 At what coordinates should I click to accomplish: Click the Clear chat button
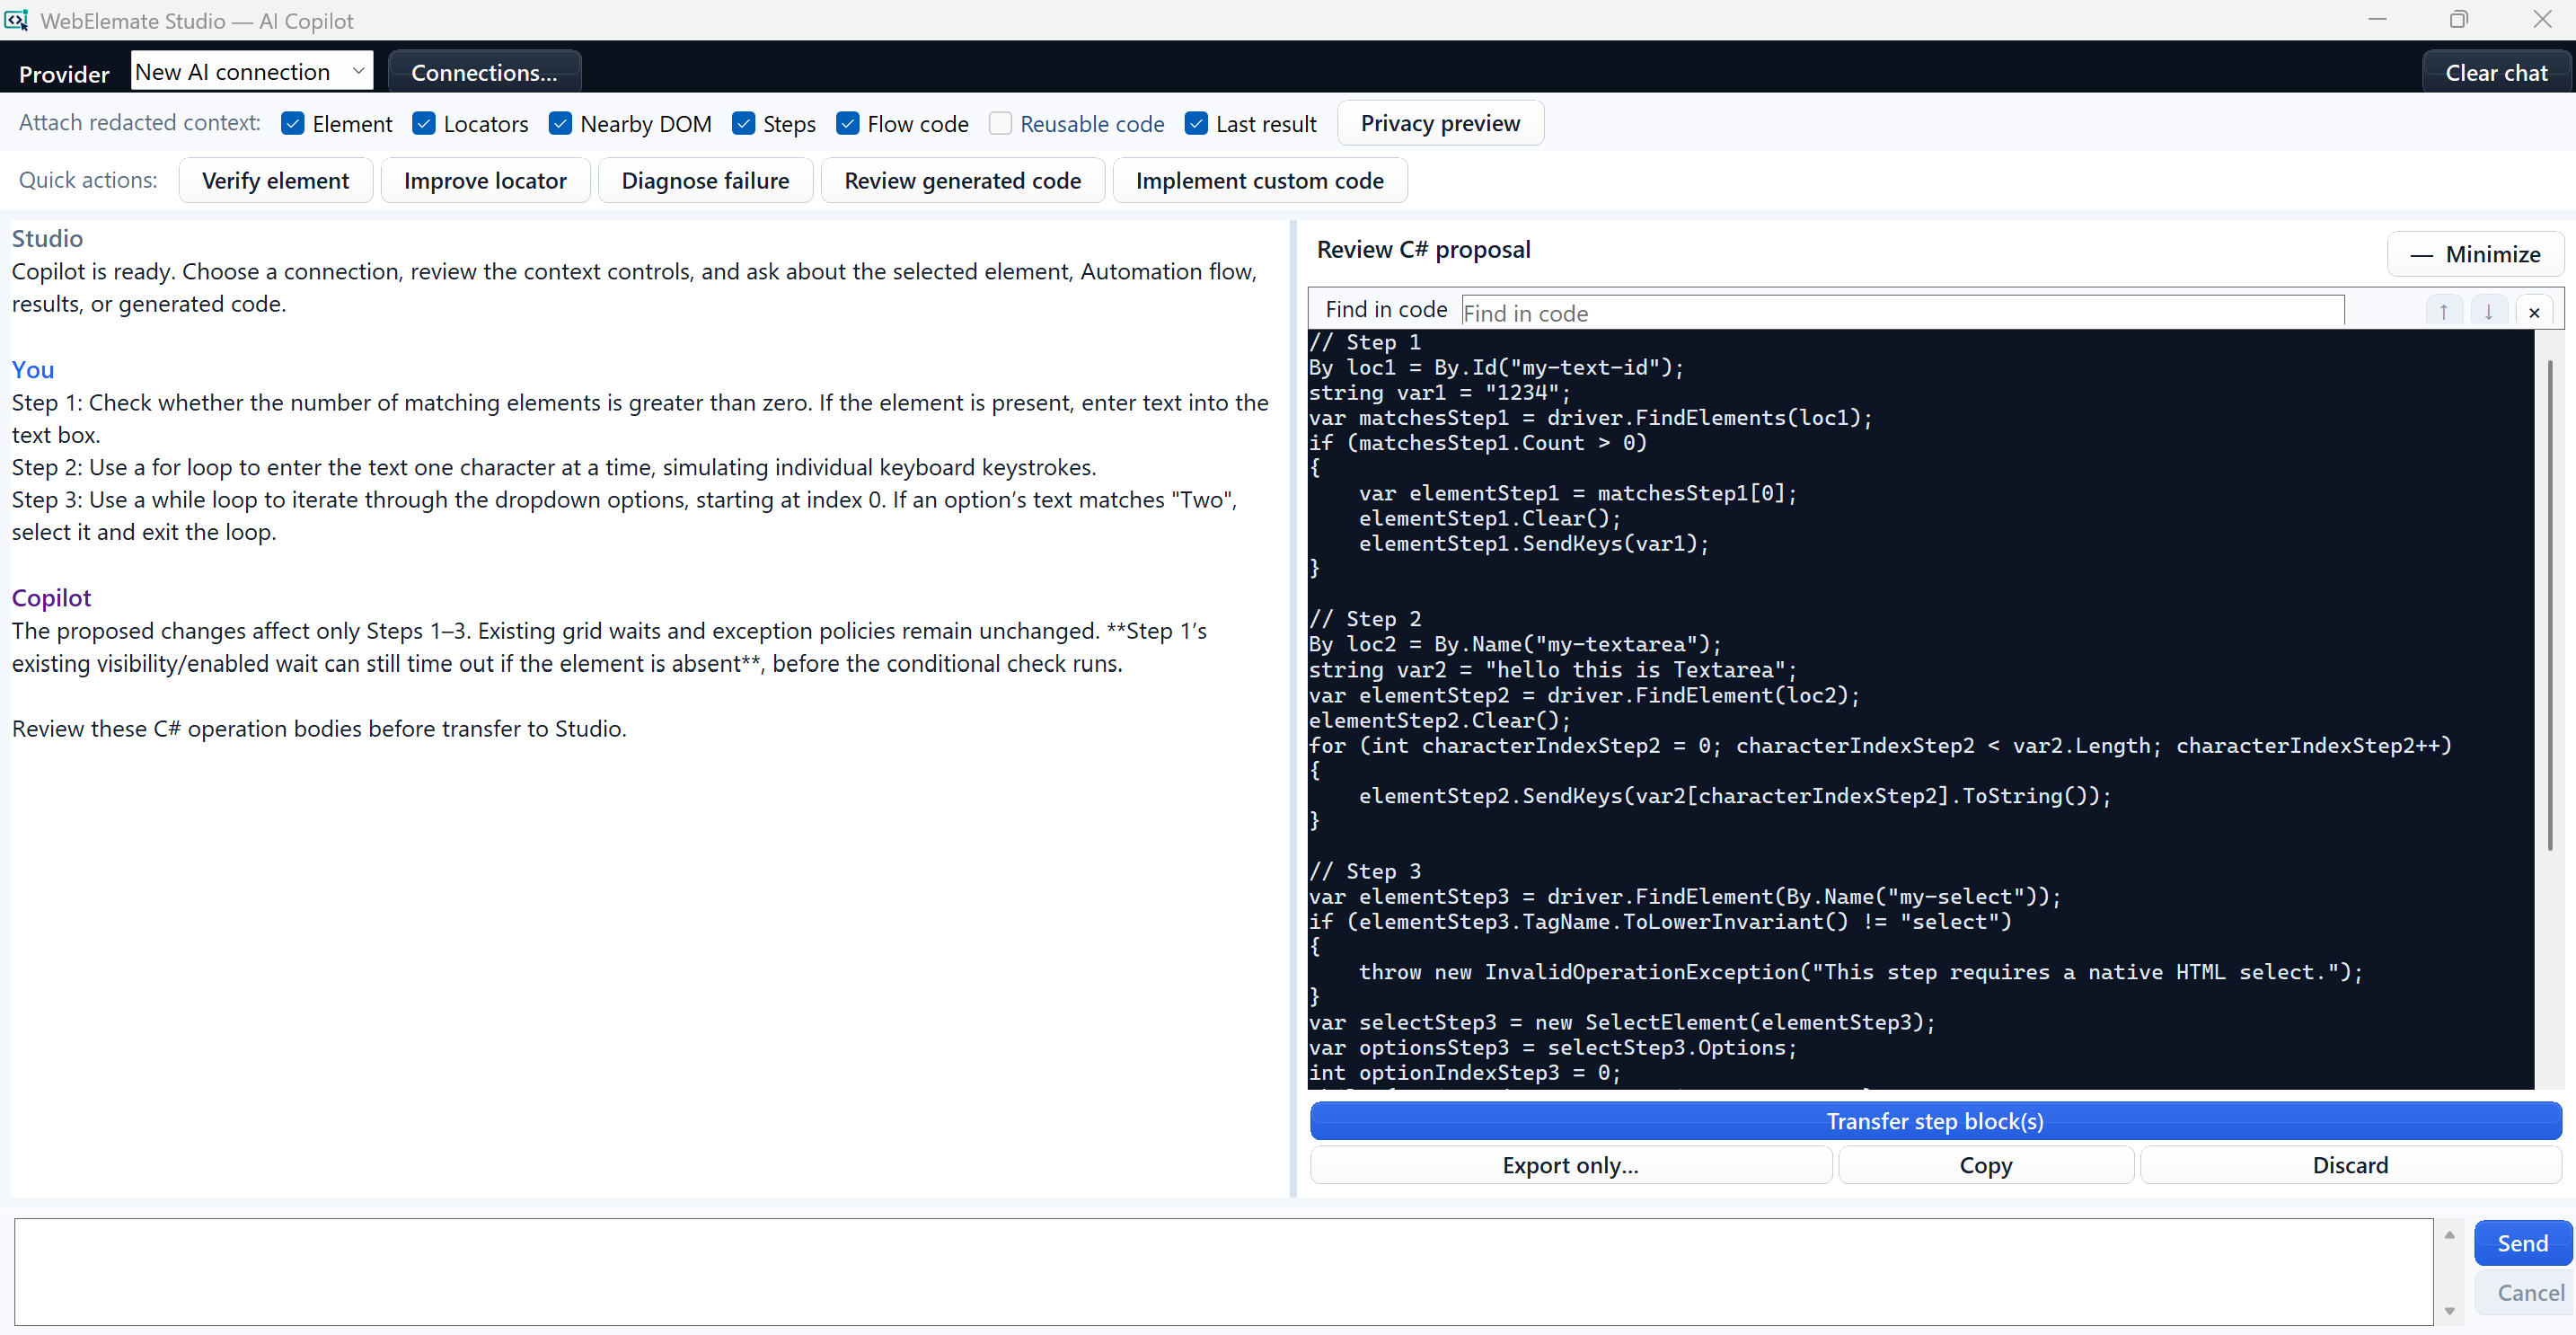pos(2496,72)
